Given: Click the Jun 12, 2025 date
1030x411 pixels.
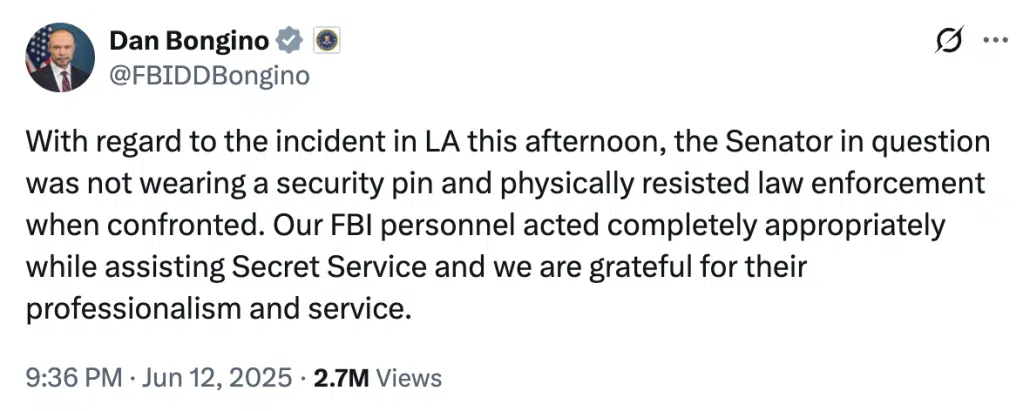Looking at the screenshot, I should point(213,378).
